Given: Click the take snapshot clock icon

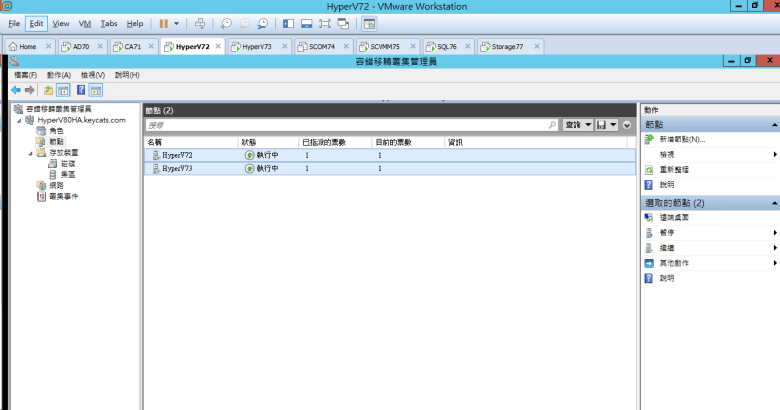Looking at the screenshot, I should [227, 23].
